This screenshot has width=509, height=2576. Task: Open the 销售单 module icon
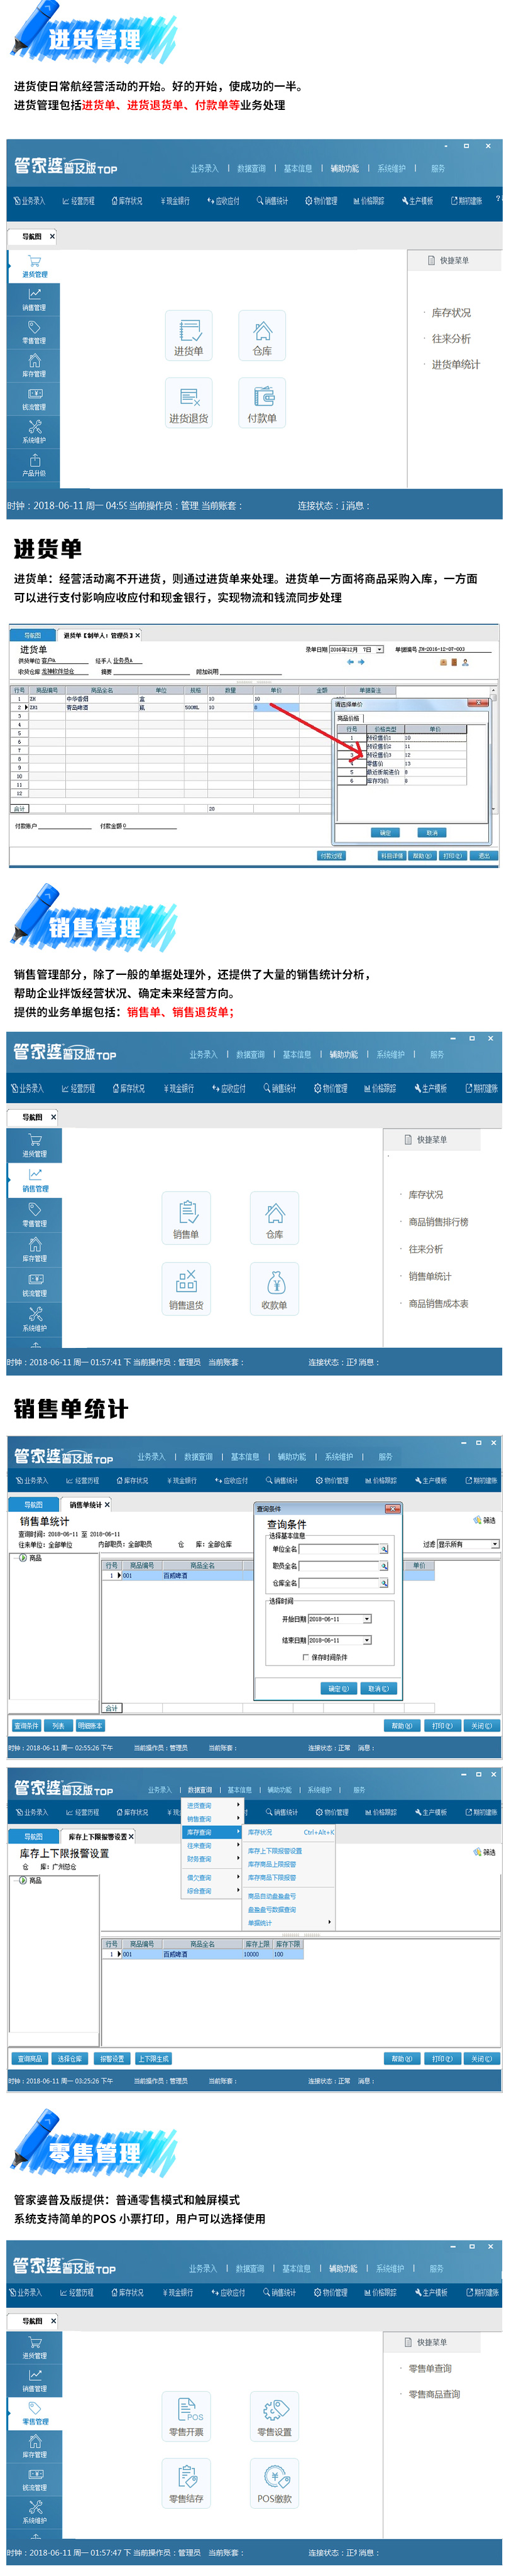point(186,1217)
